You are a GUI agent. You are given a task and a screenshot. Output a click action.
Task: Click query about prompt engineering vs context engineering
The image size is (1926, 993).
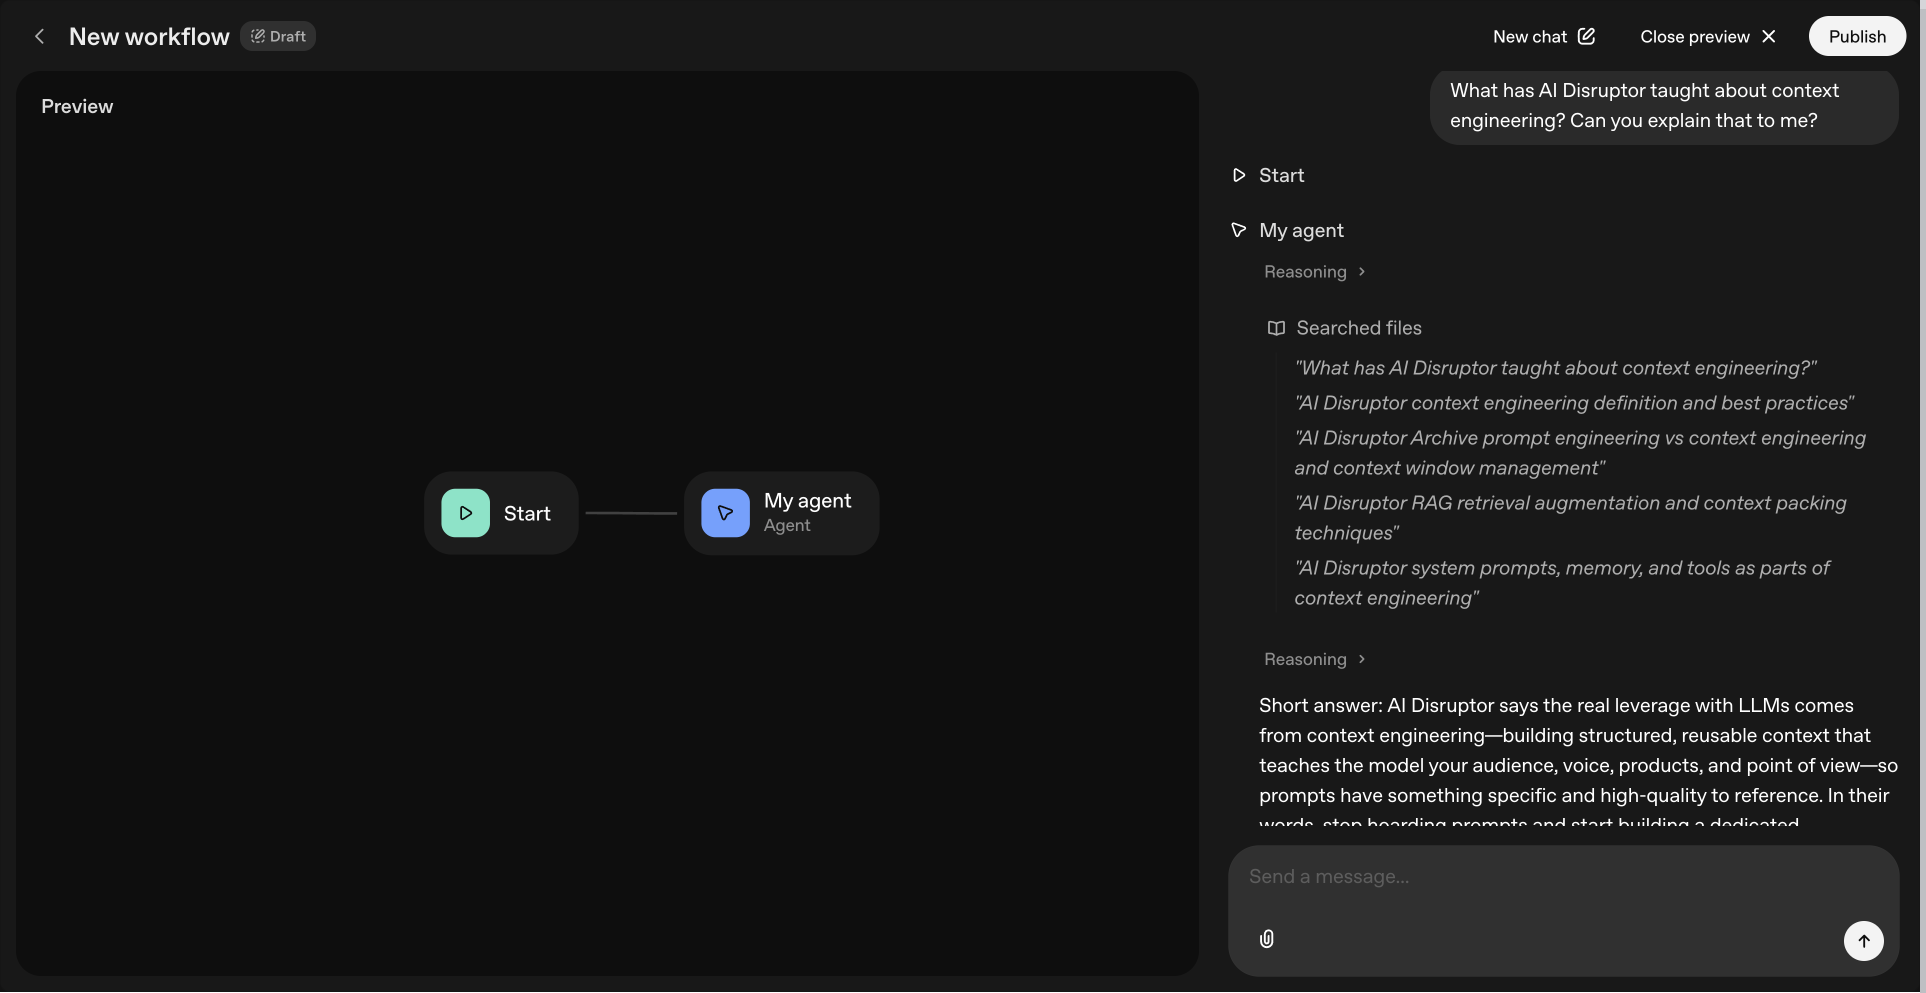[x=1580, y=453]
